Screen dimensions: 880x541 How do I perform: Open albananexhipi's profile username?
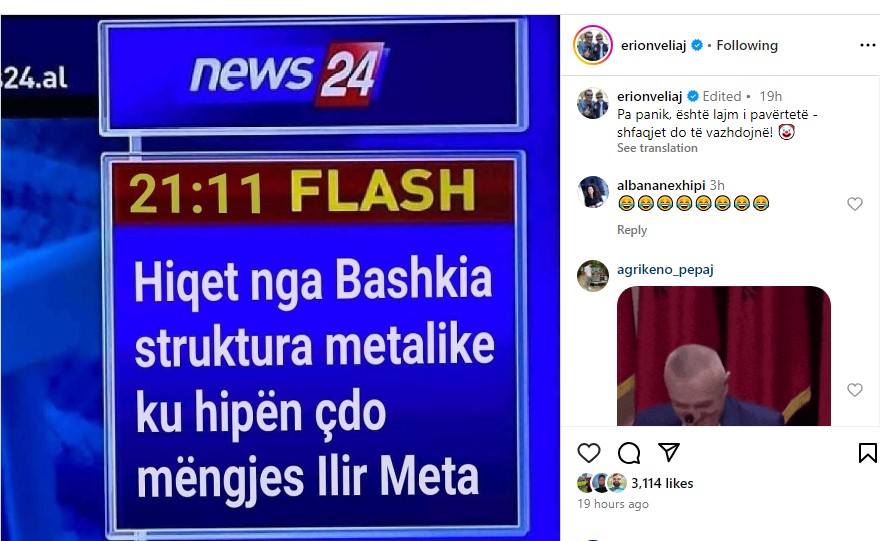pos(661,185)
